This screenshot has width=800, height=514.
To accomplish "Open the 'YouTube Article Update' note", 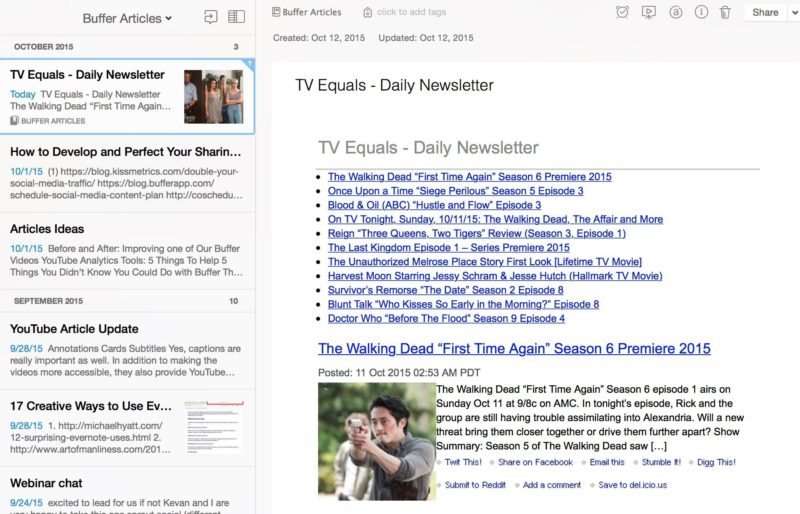I will tap(128, 351).
